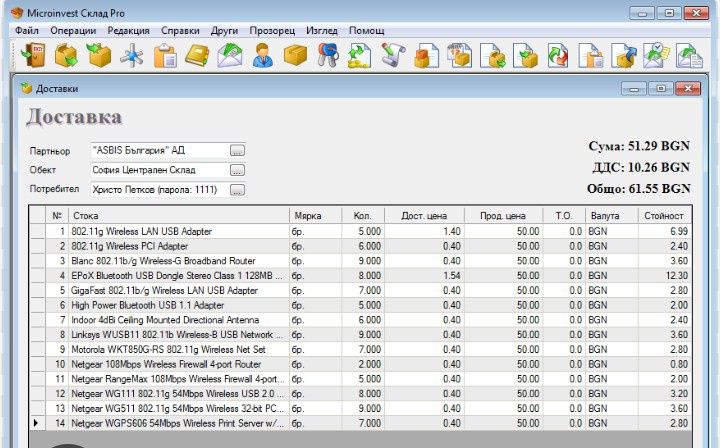The height and width of the screenshot is (448, 720).
Task: Select row 802.11g Wireless LAN USB Adapter
Action: (x=360, y=231)
